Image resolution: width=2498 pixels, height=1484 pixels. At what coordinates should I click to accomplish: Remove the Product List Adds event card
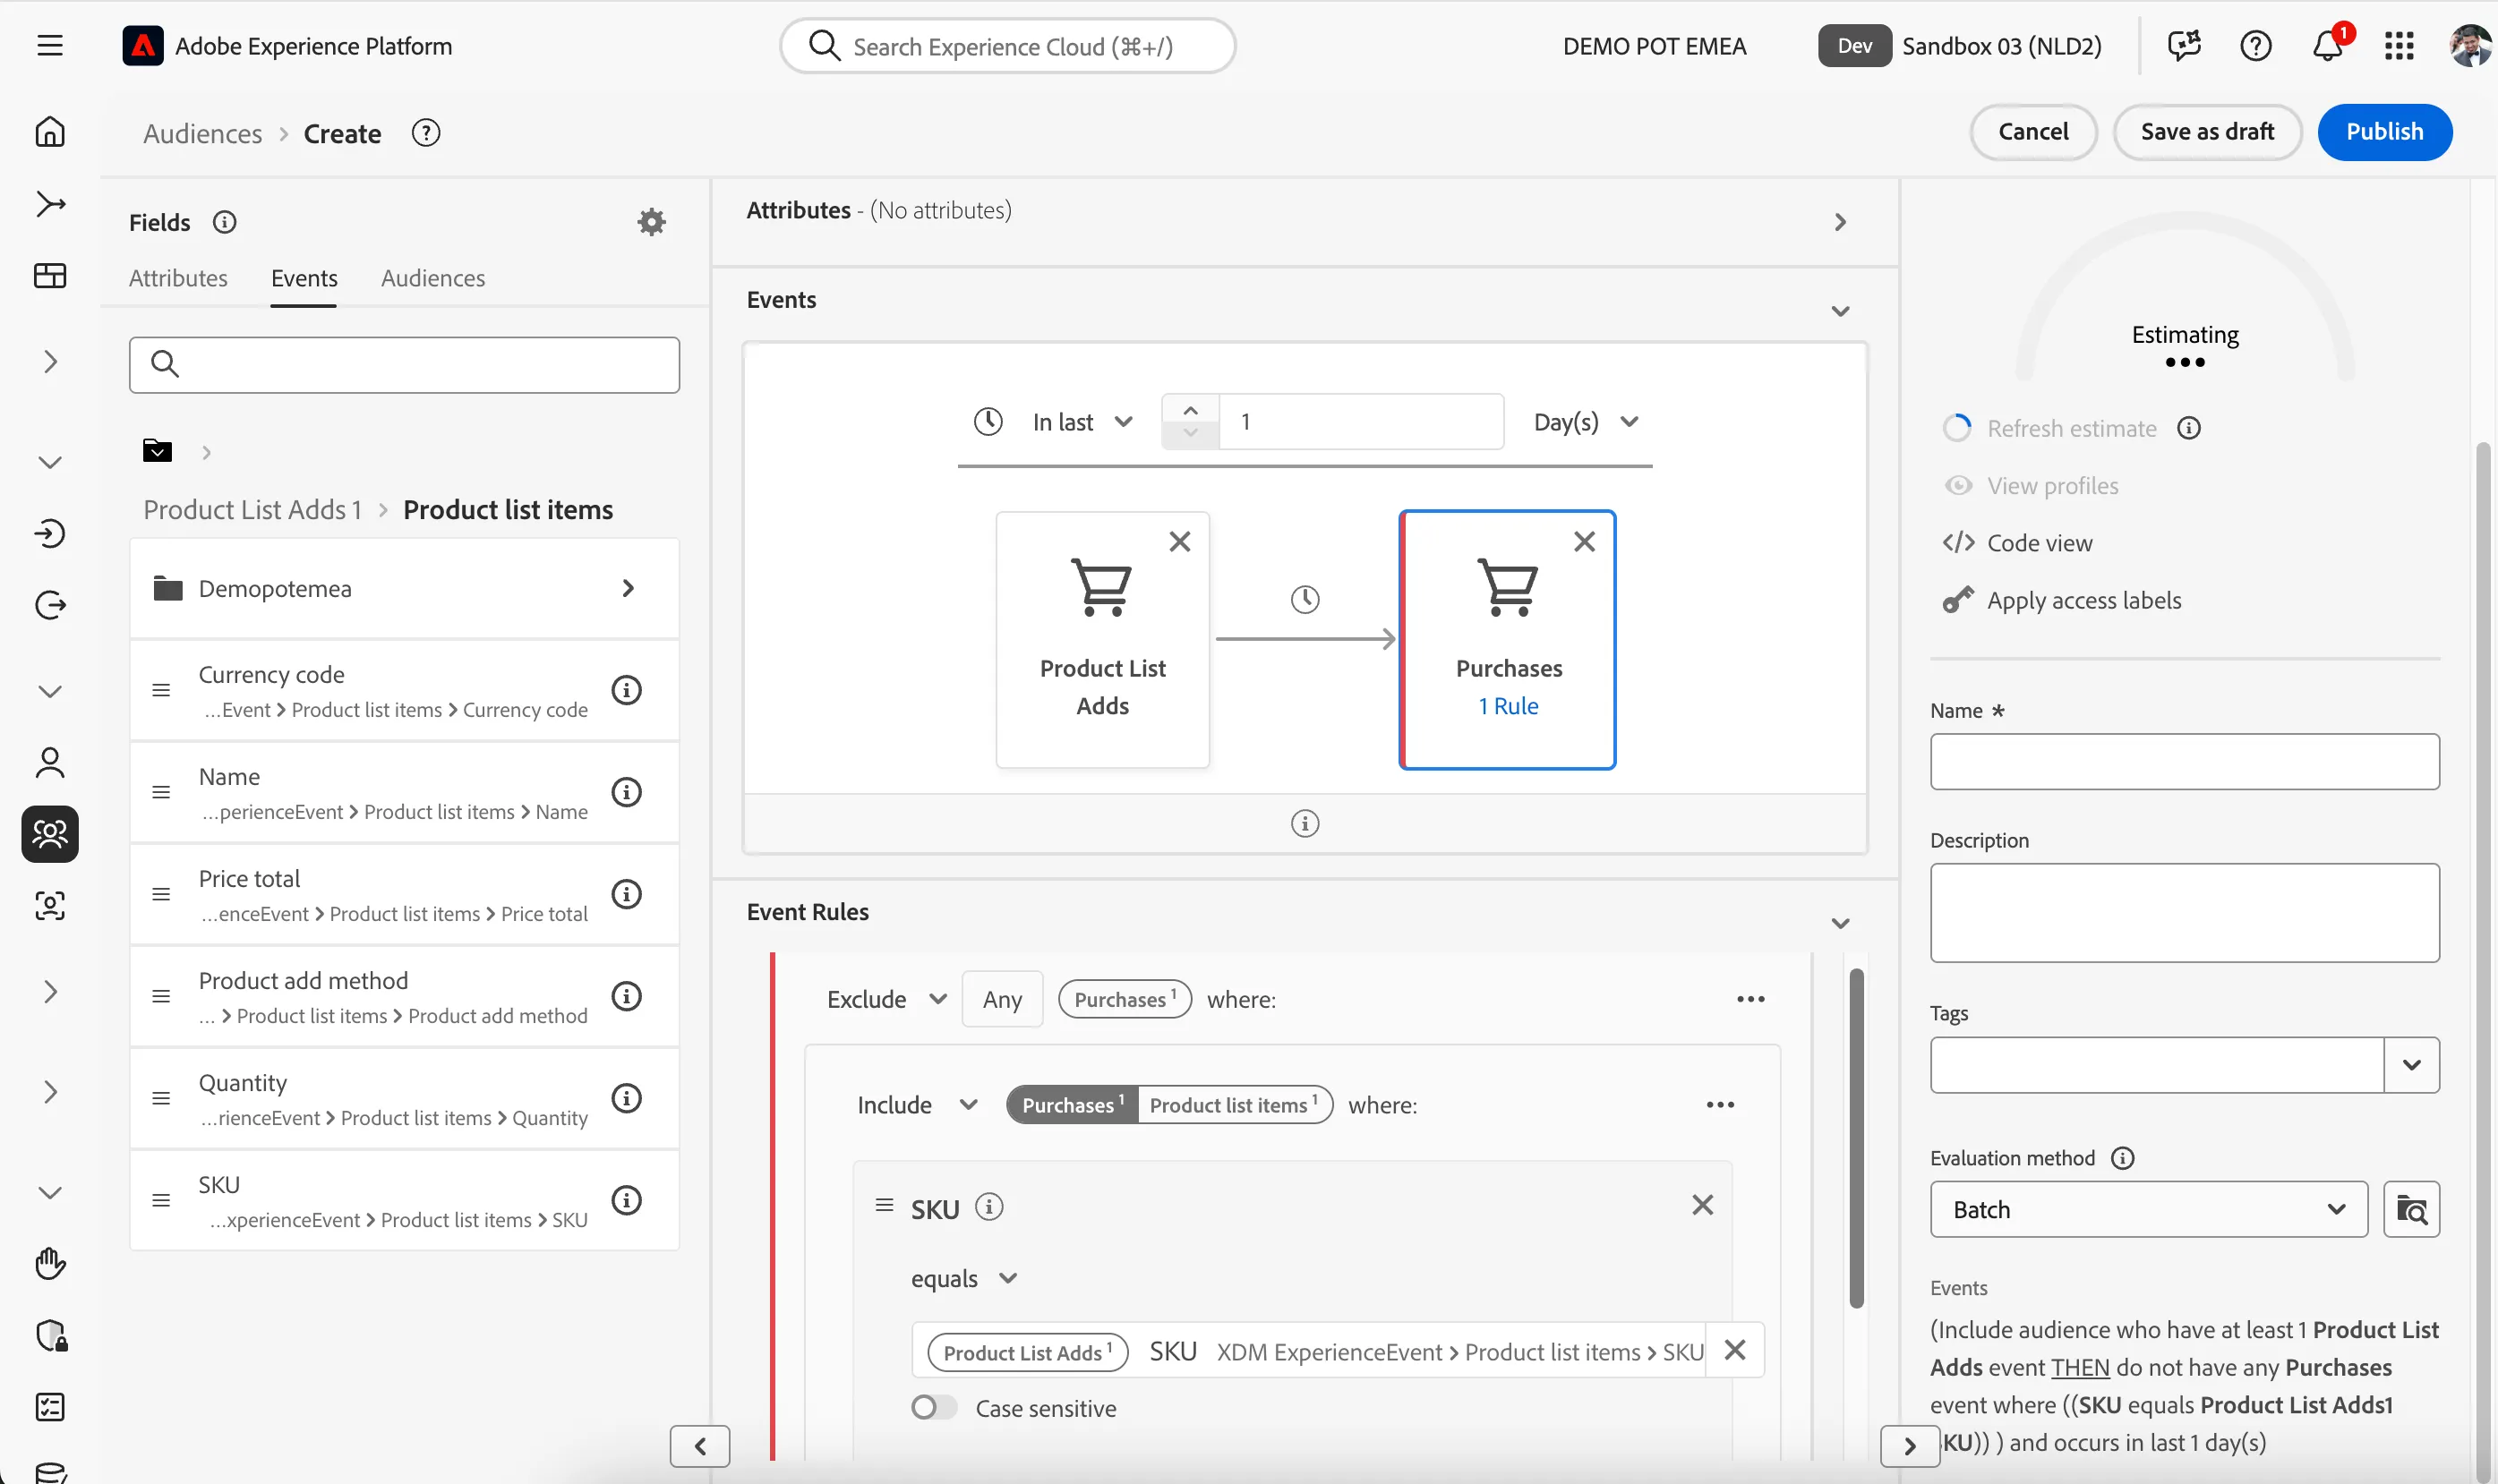coord(1180,542)
